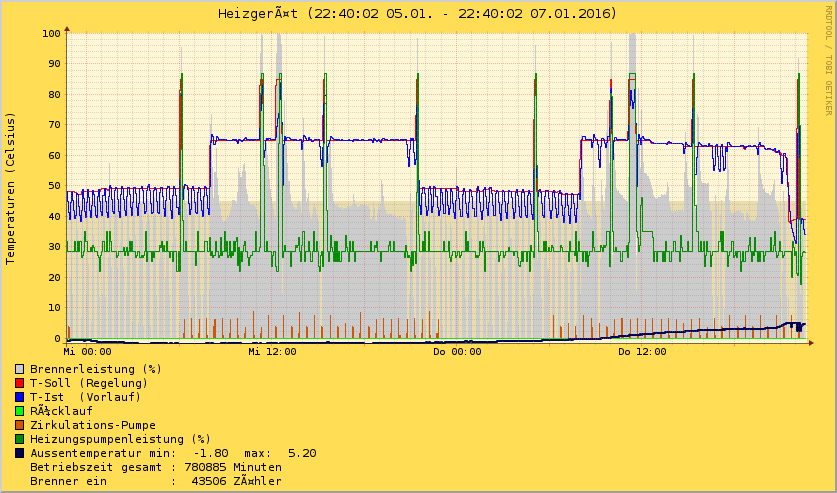Image resolution: width=837 pixels, height=493 pixels.
Task: Click the light green Rücklauf legend swatch
Action: 20,411
